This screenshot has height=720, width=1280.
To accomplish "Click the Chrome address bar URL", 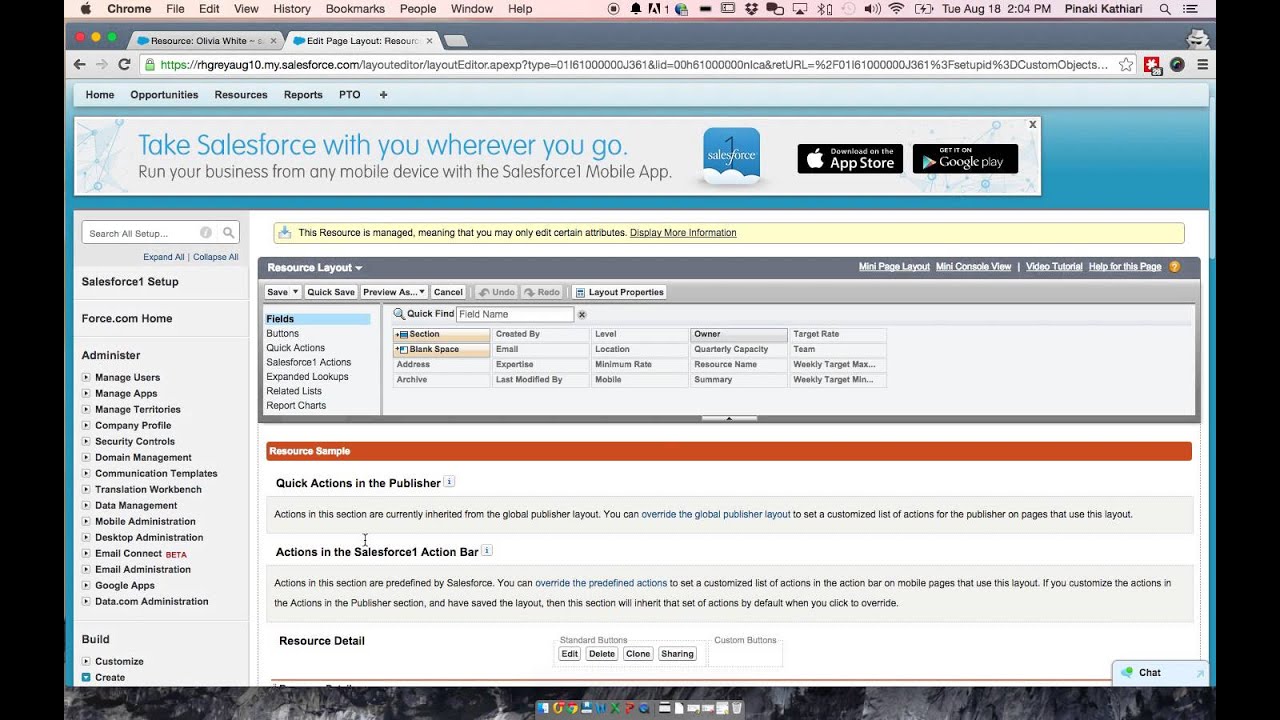I will click(634, 64).
